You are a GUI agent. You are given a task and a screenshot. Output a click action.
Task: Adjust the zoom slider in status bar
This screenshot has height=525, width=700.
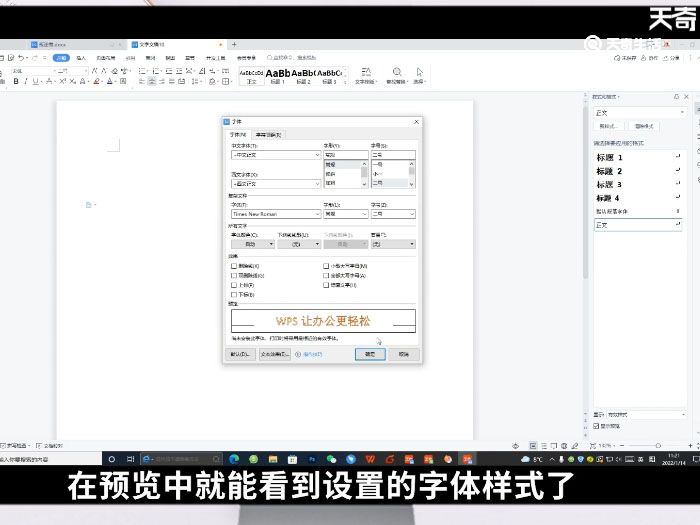[658, 446]
